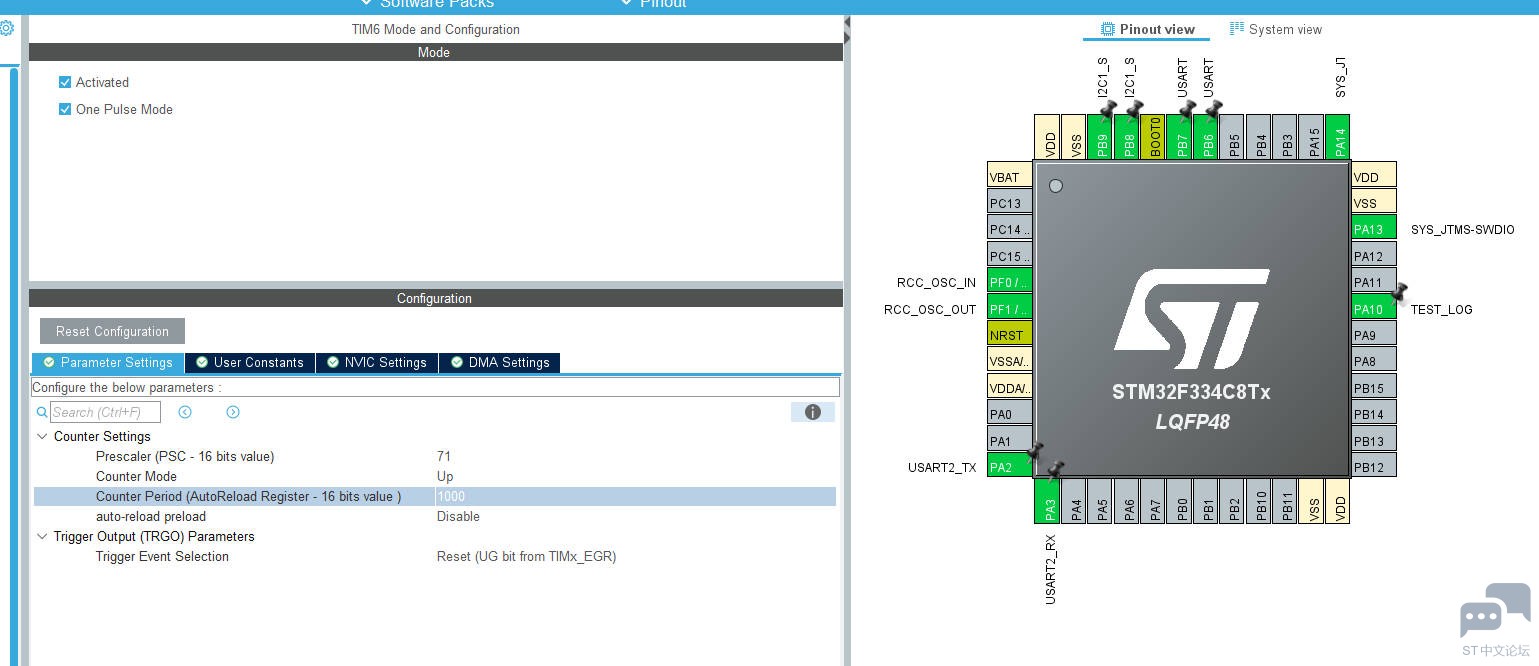The height and width of the screenshot is (666, 1539).
Task: Switch to Pinout view
Action: point(1147,29)
